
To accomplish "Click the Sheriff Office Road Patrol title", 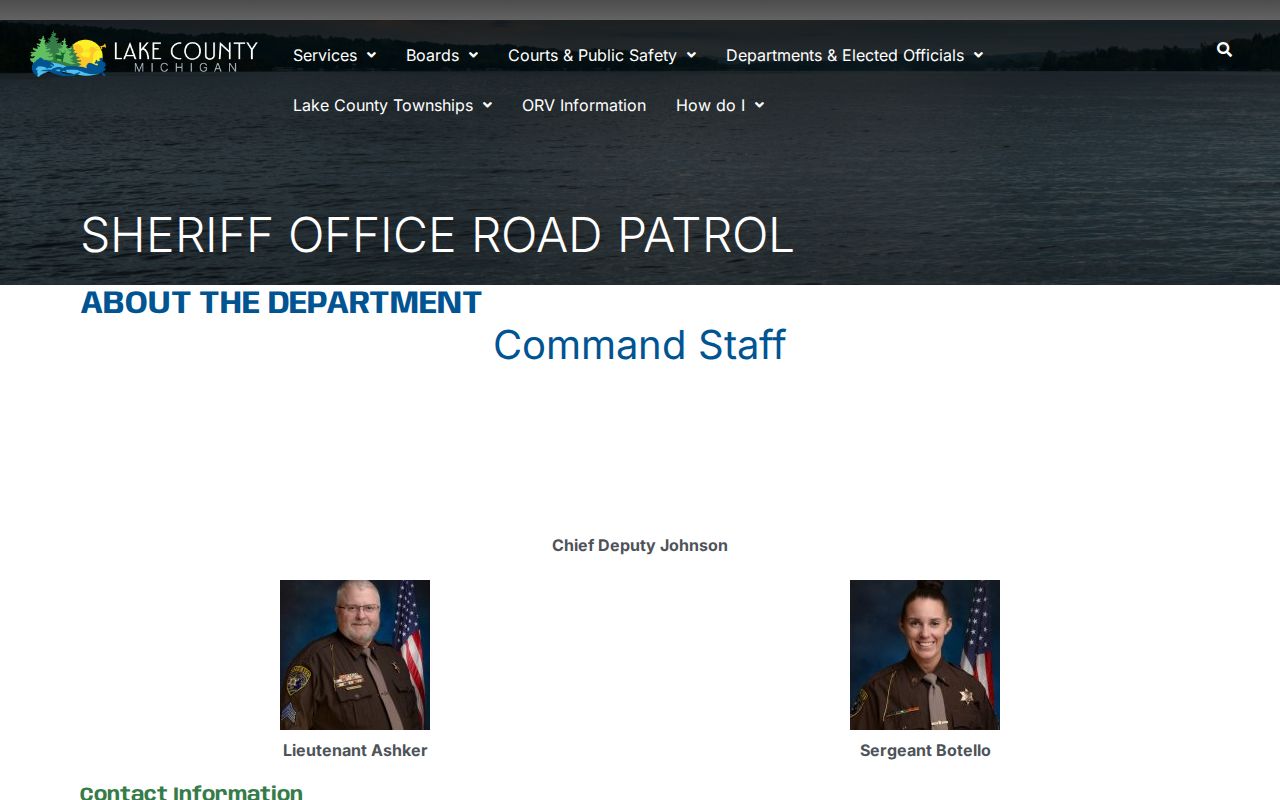I will pos(437,236).
